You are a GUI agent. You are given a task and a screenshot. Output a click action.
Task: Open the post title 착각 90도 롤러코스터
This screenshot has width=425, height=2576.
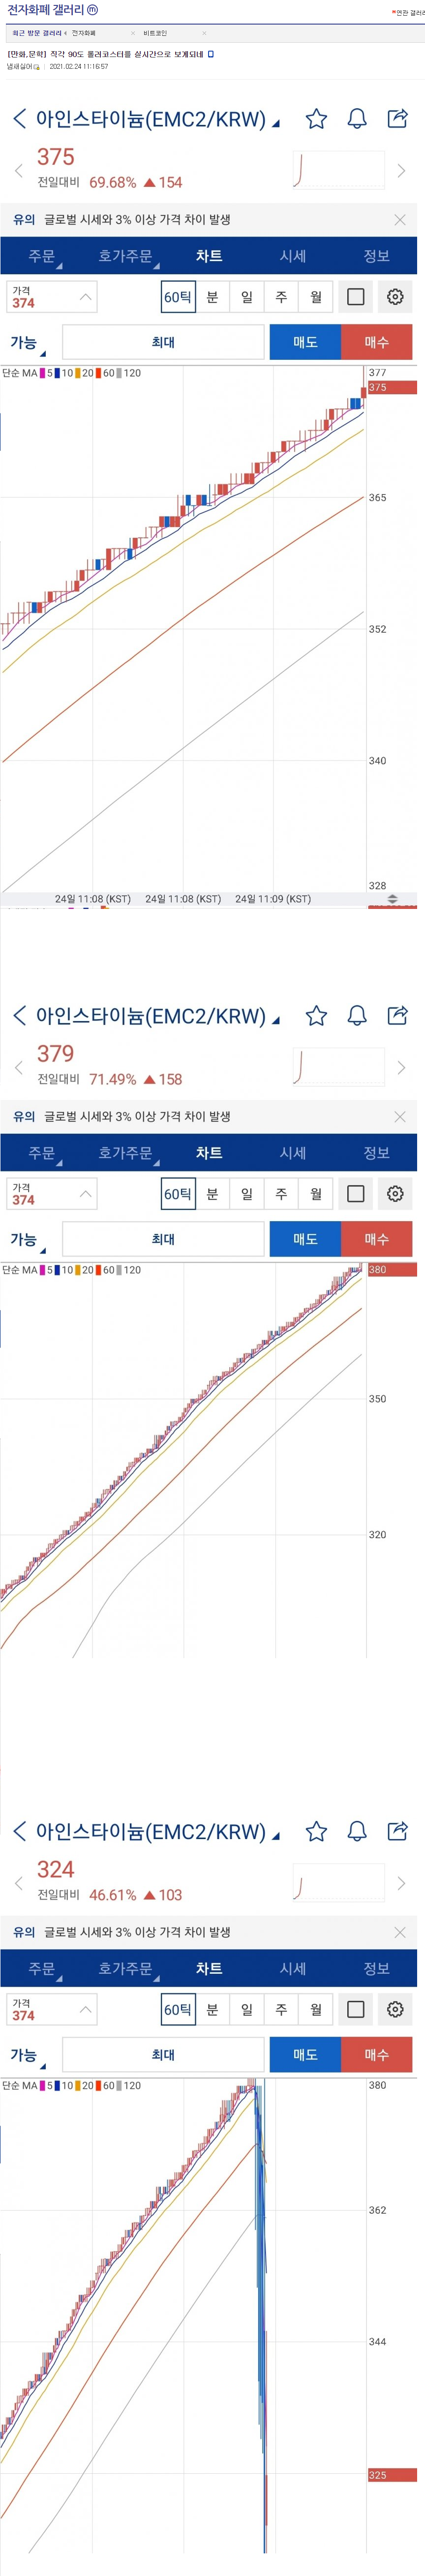[105, 54]
